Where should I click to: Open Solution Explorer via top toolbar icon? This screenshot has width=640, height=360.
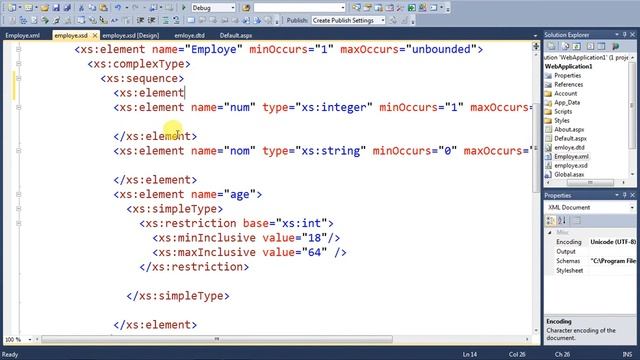coord(356,8)
